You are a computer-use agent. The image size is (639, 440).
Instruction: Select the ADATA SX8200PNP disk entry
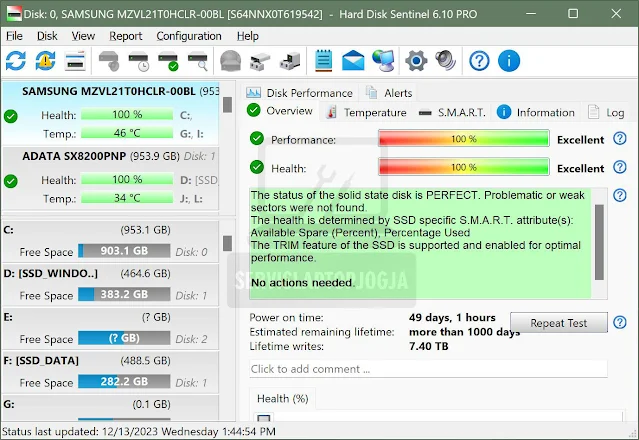coord(110,178)
